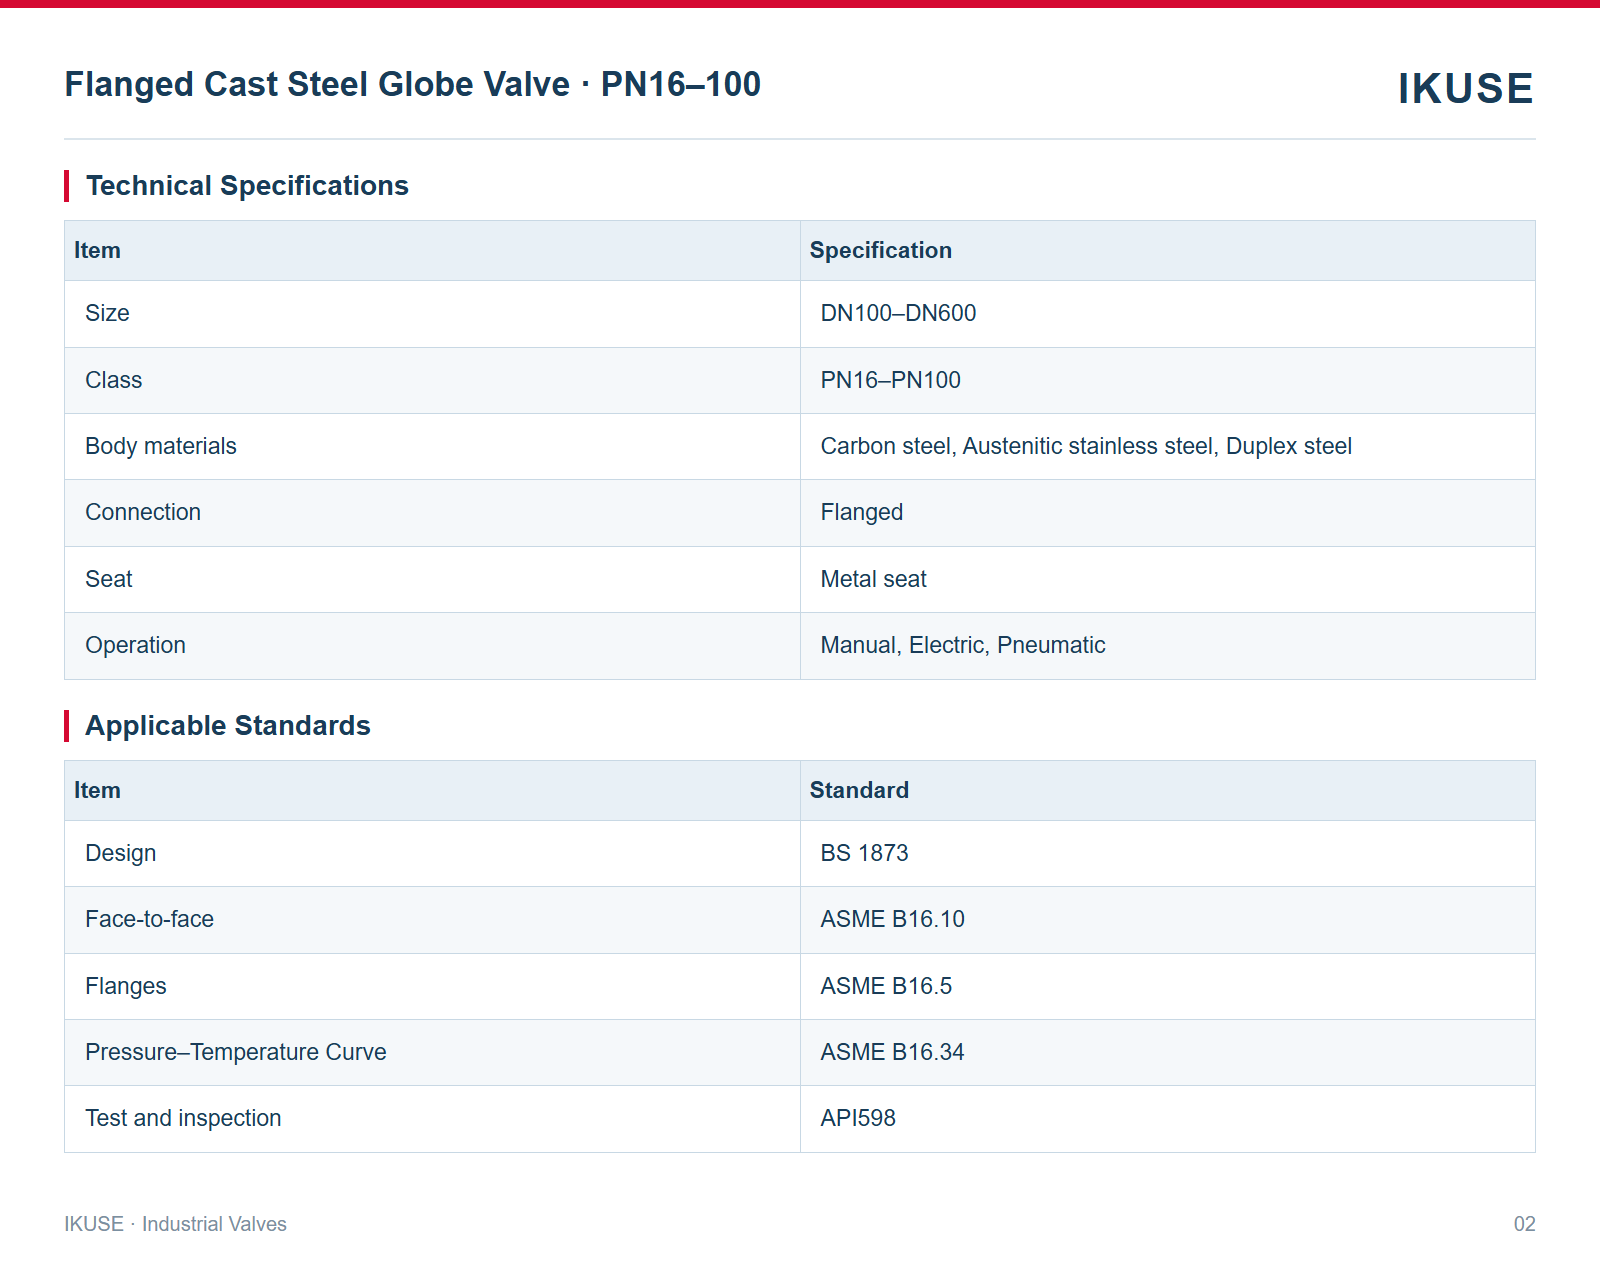Image resolution: width=1600 pixels, height=1263 pixels.
Task: Click the 'Technical Specifications' section heading
Action: [247, 186]
